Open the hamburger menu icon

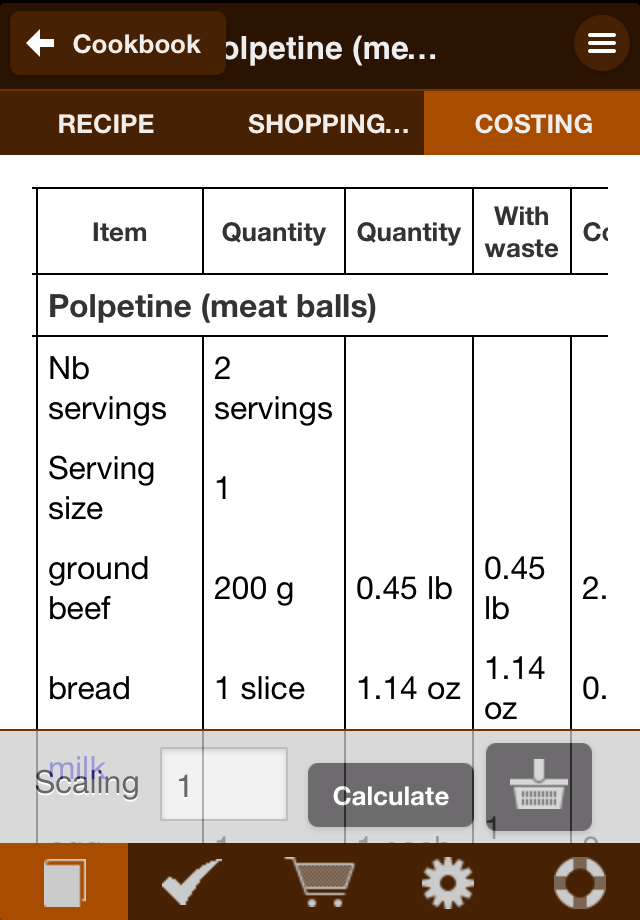coord(602,43)
